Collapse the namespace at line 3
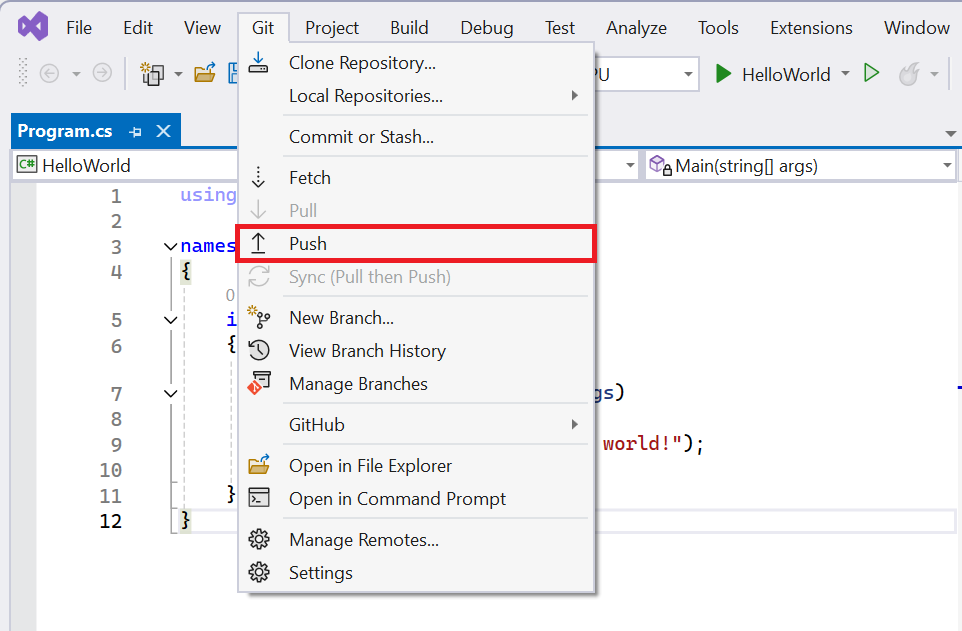The height and width of the screenshot is (631, 962). [x=170, y=246]
